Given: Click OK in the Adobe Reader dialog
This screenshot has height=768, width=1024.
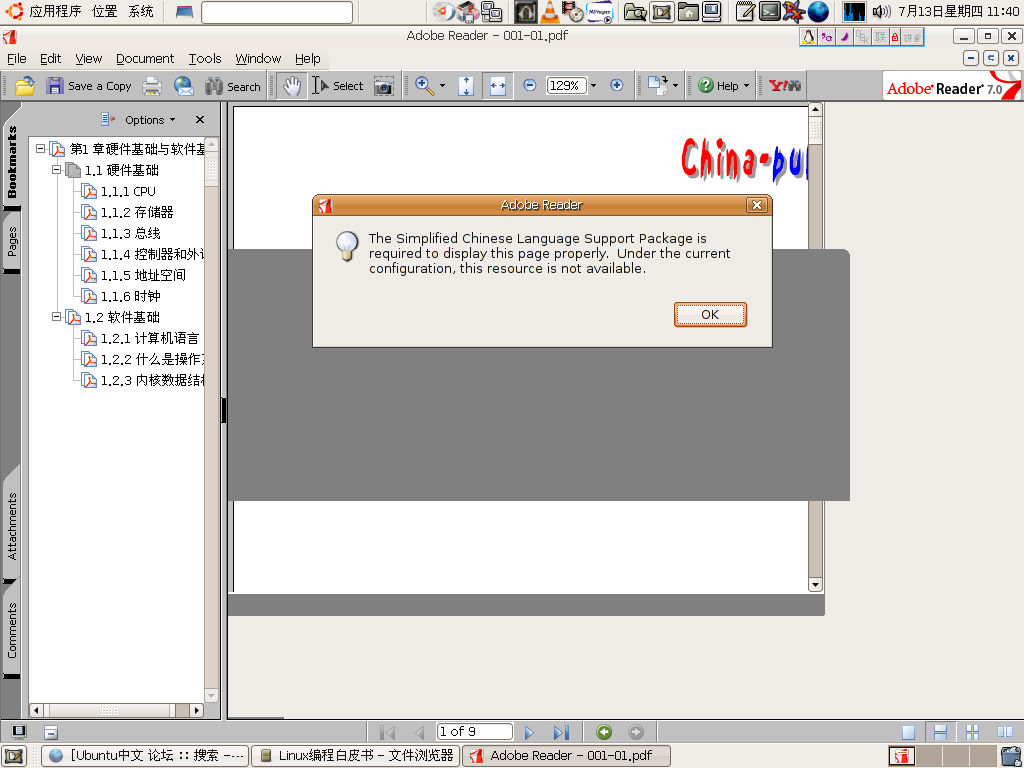Looking at the screenshot, I should [710, 315].
